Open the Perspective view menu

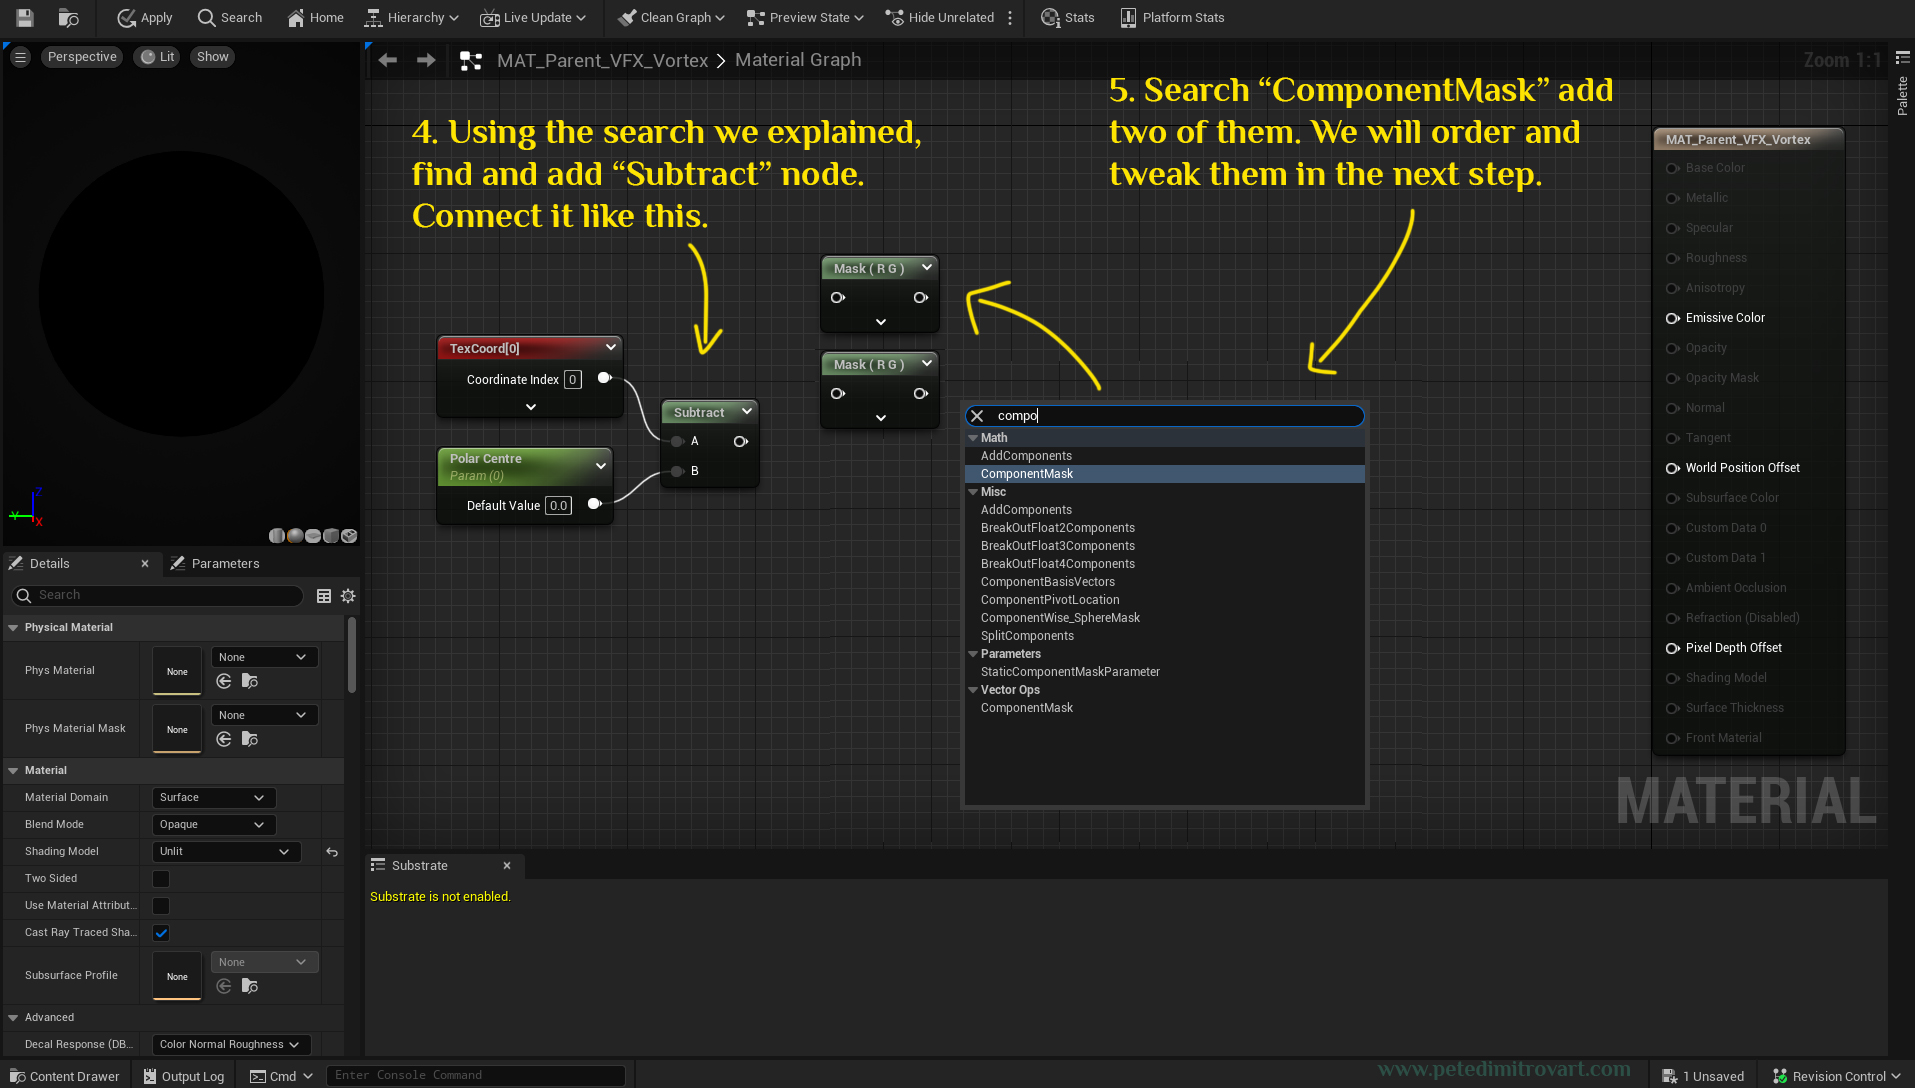(x=82, y=57)
